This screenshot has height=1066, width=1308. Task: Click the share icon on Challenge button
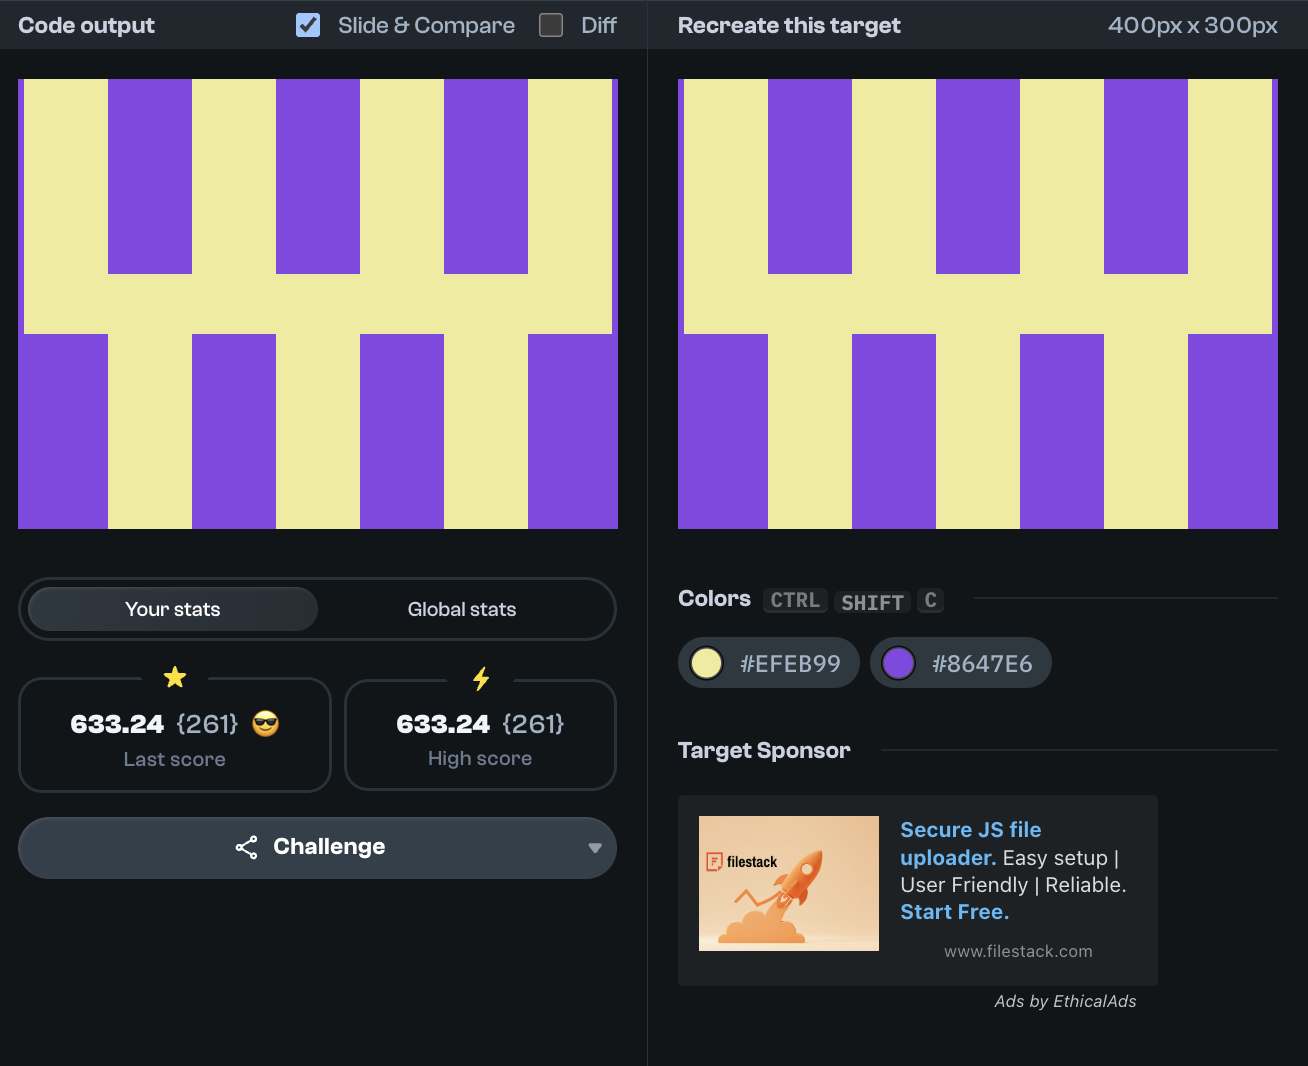(246, 847)
